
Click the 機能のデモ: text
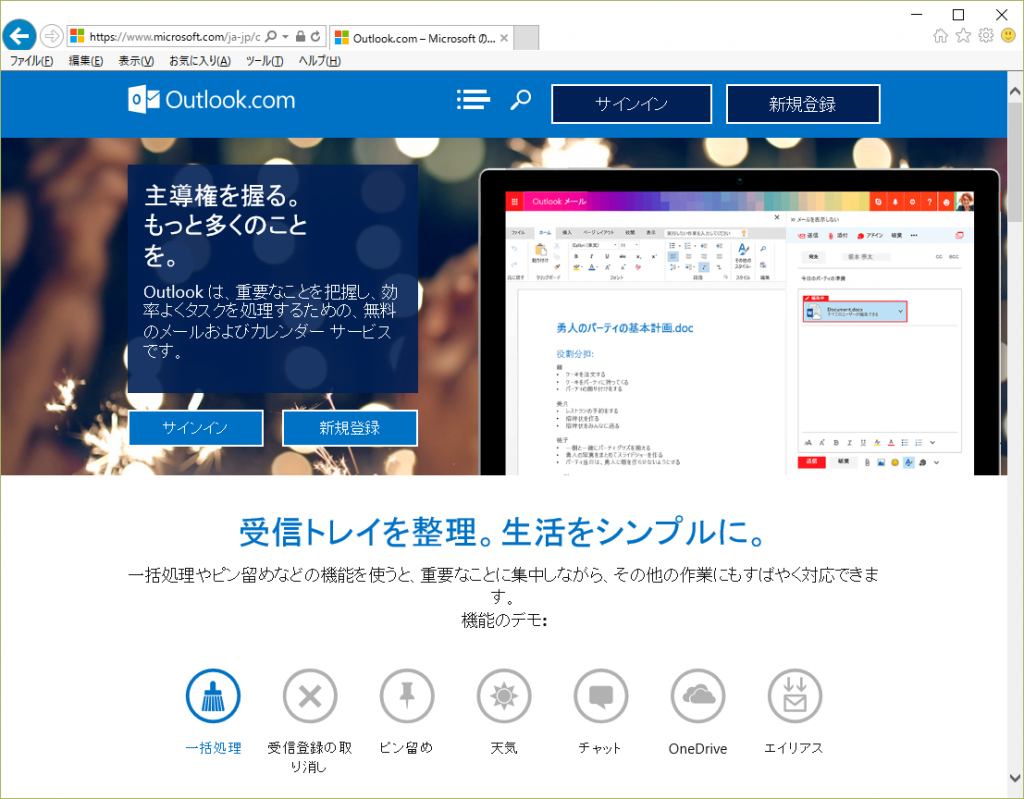point(504,620)
